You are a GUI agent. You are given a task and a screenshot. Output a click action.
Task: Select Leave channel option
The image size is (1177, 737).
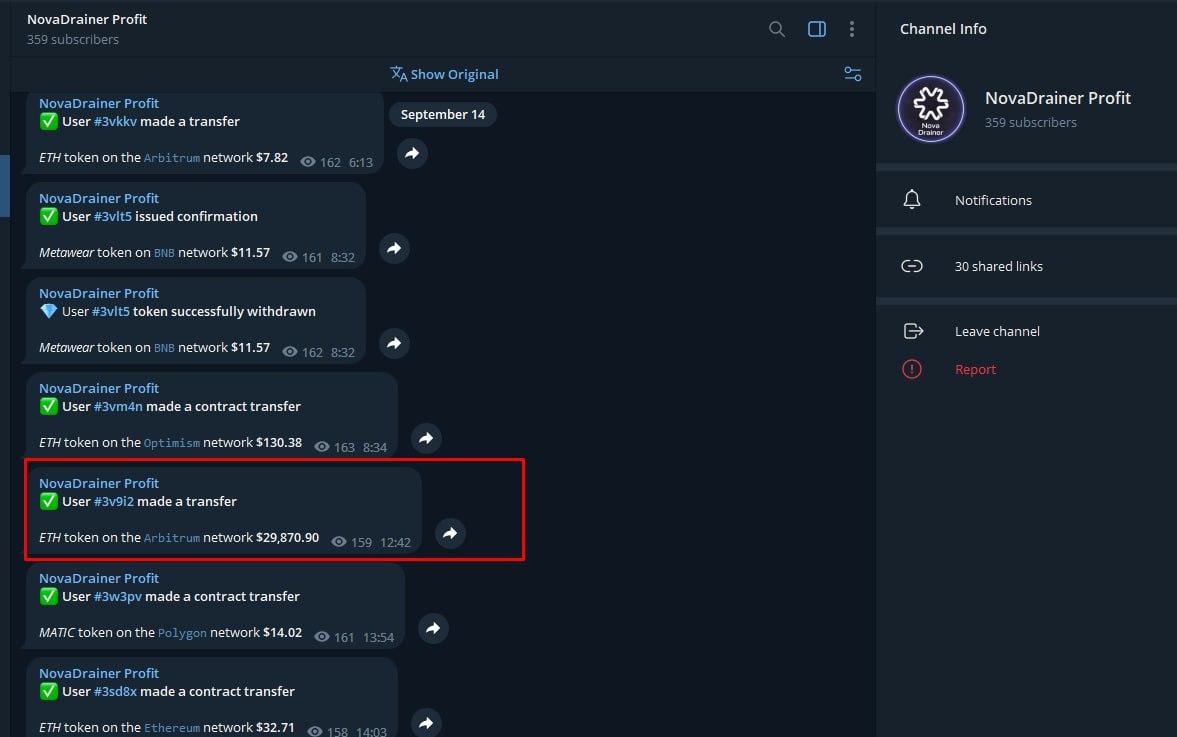(997, 331)
